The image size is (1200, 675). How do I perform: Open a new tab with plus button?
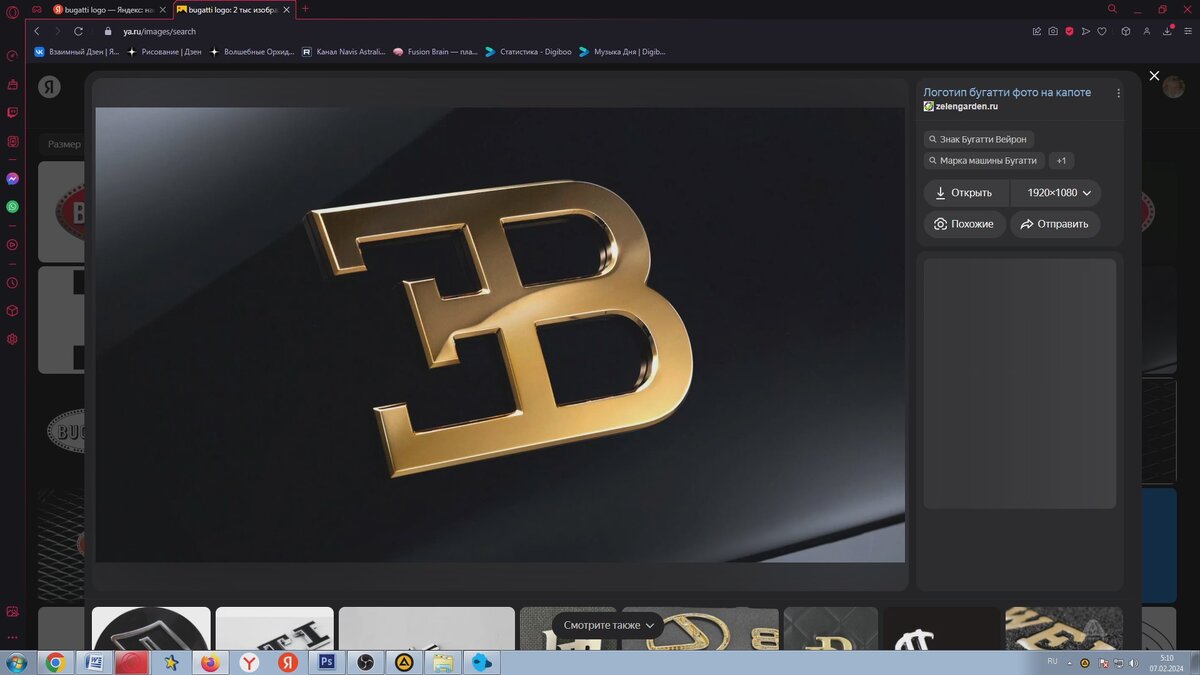pos(305,9)
